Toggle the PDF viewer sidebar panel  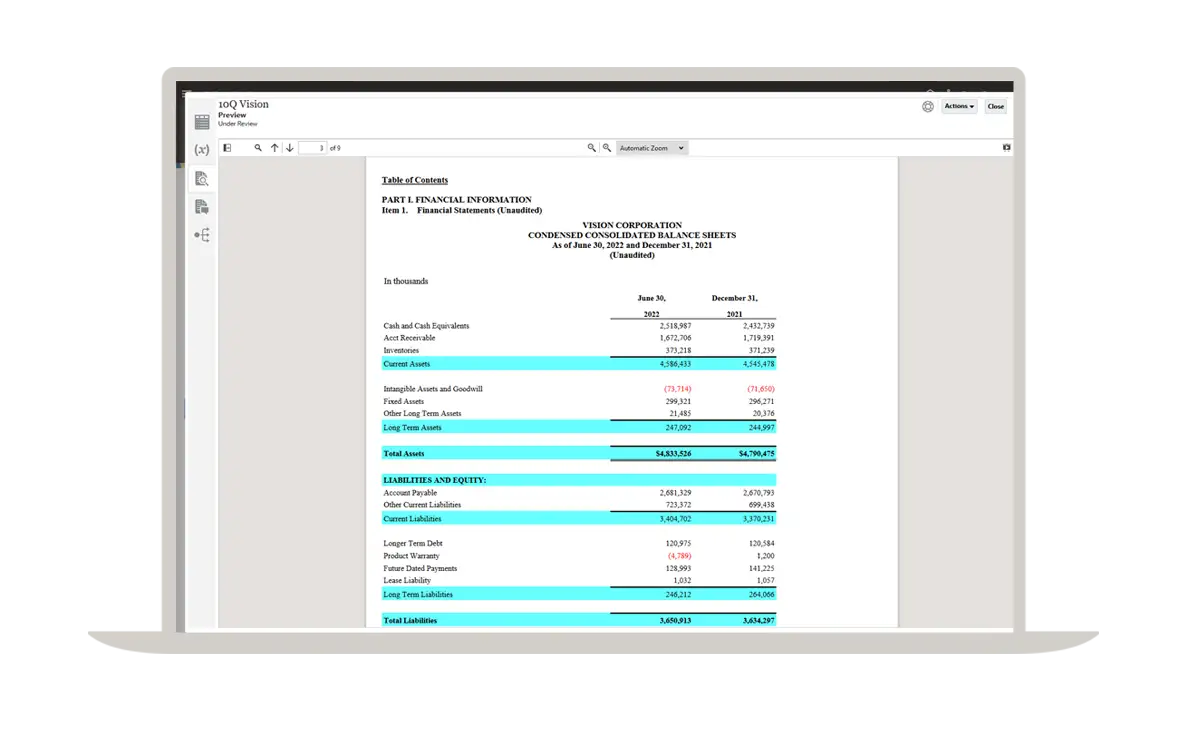tap(227, 148)
